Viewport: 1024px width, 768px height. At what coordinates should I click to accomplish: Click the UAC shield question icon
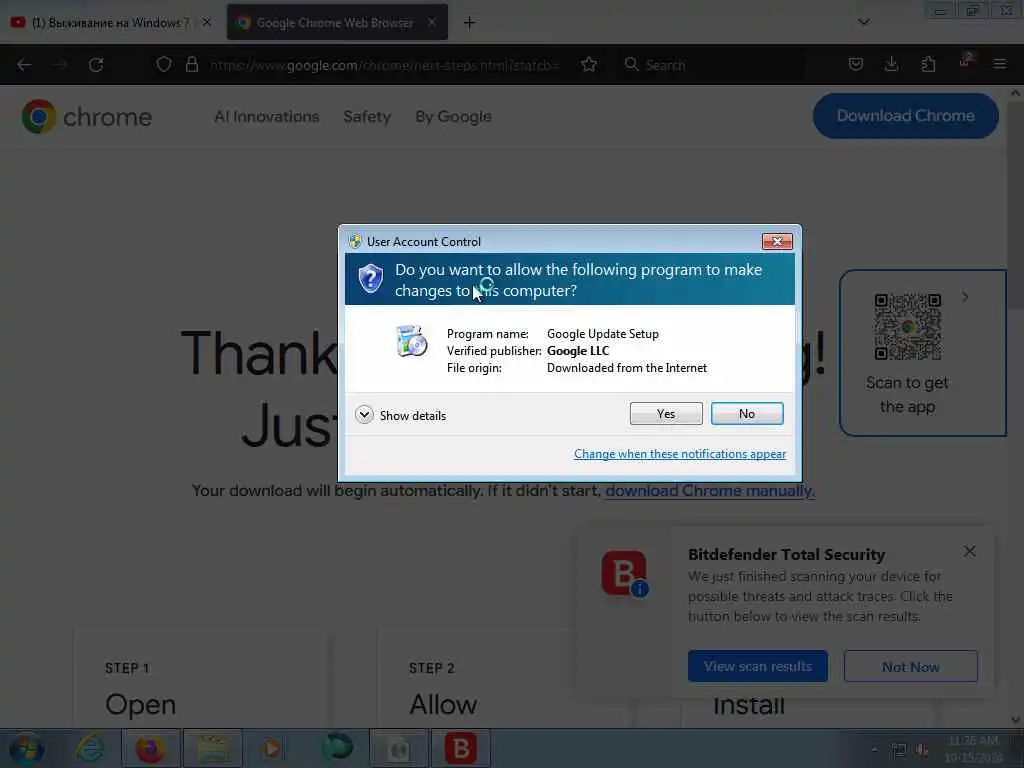(x=370, y=279)
